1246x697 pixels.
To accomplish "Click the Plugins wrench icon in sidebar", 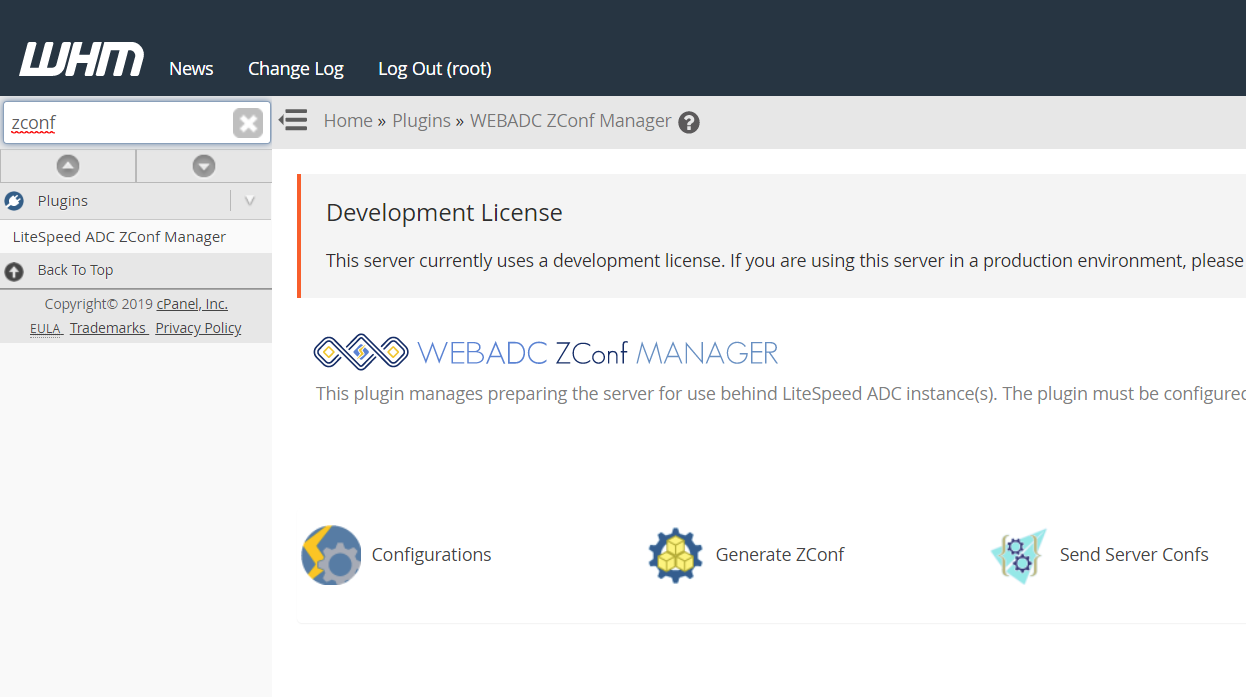I will [14, 202].
